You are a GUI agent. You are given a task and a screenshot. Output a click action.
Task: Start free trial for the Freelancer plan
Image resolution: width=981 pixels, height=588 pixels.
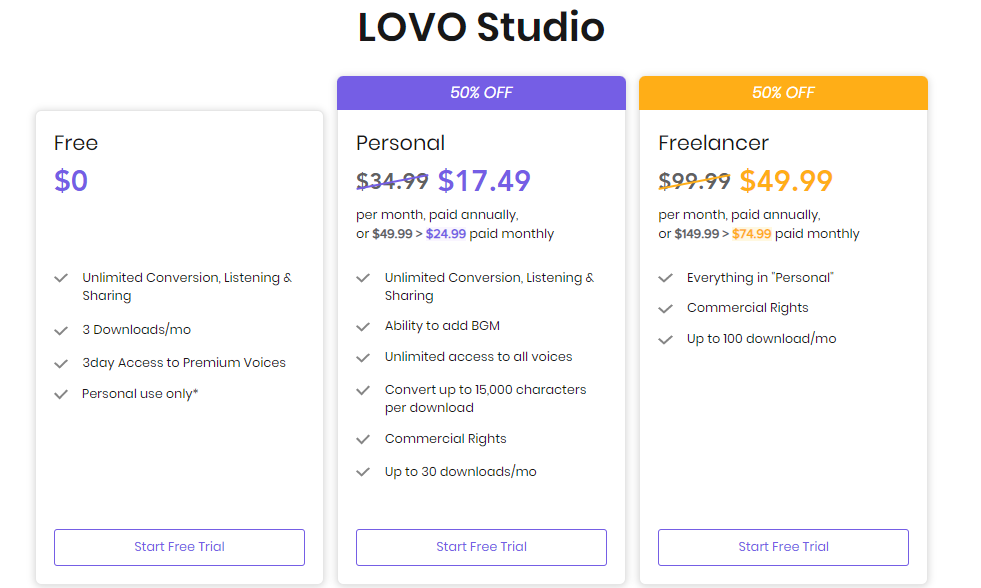point(783,547)
